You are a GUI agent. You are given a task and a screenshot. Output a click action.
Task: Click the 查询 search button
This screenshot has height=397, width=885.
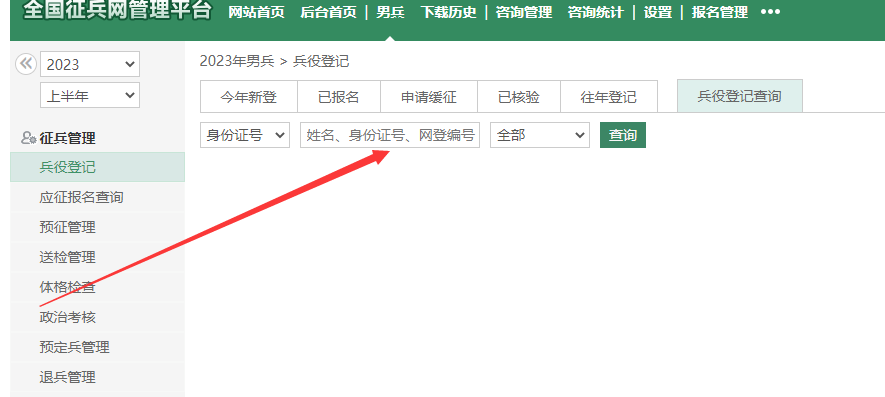coord(623,135)
